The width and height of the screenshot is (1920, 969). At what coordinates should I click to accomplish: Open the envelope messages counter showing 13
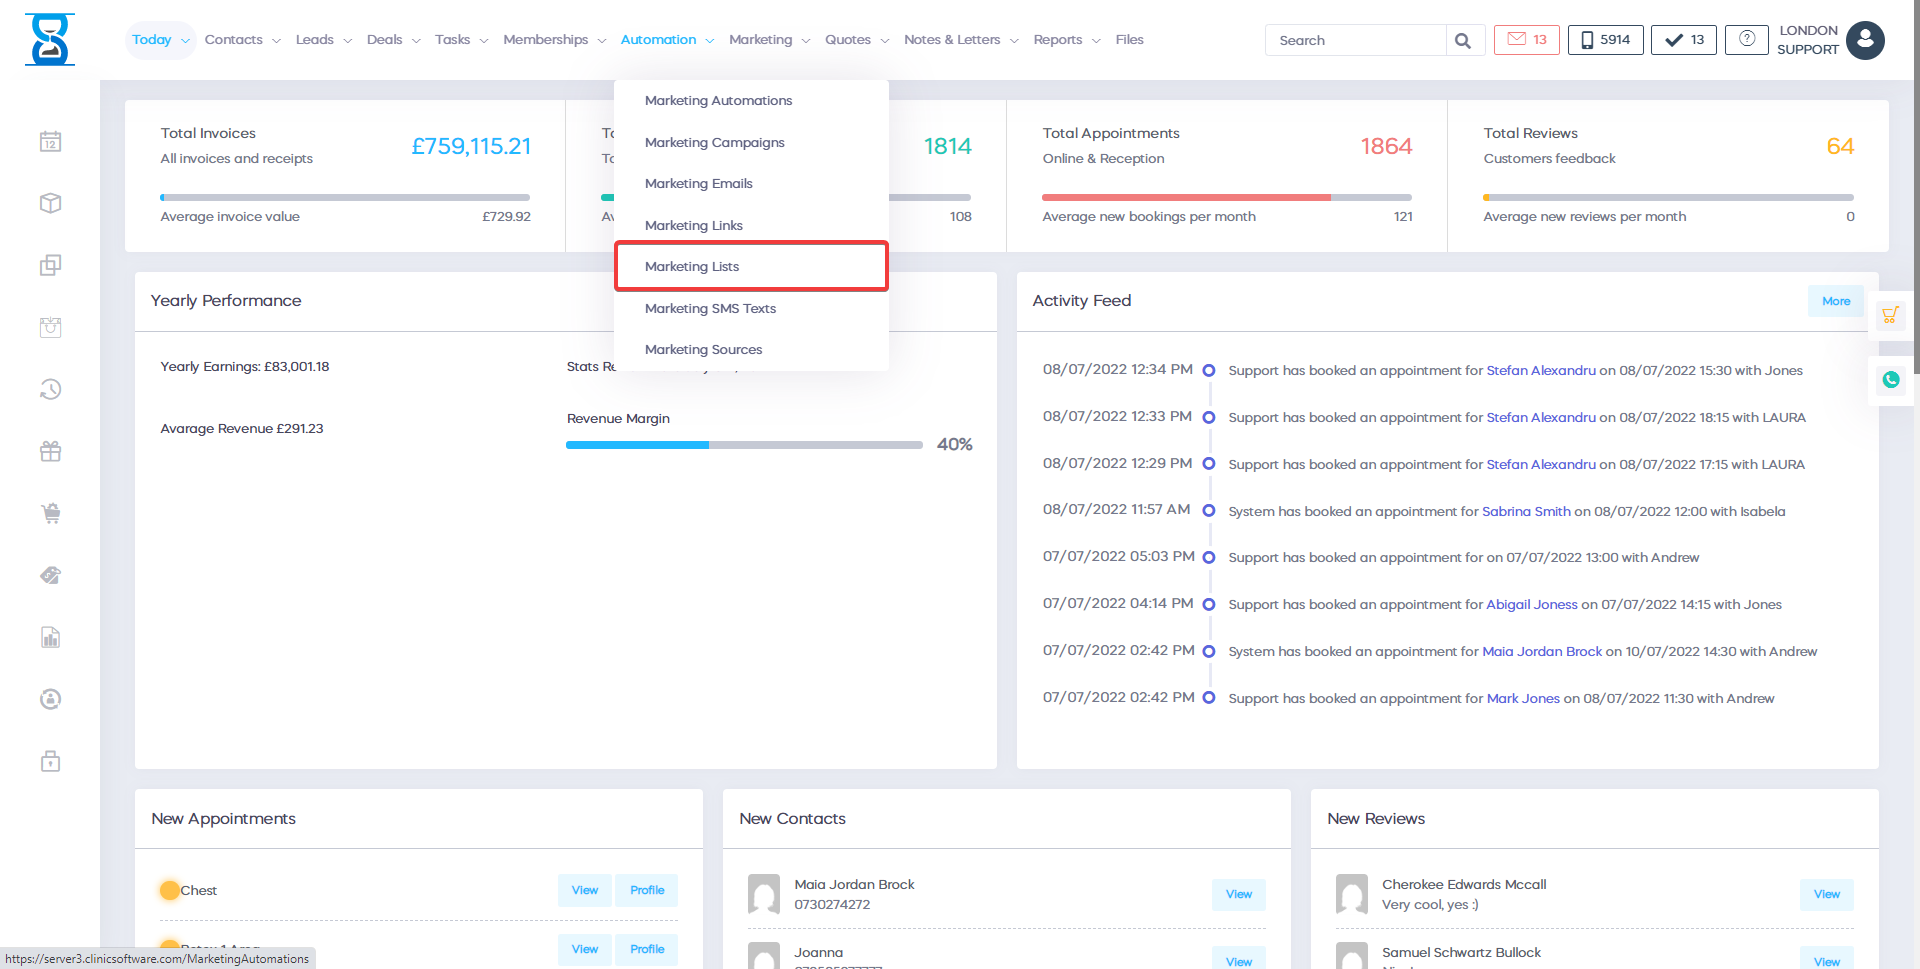(1526, 40)
